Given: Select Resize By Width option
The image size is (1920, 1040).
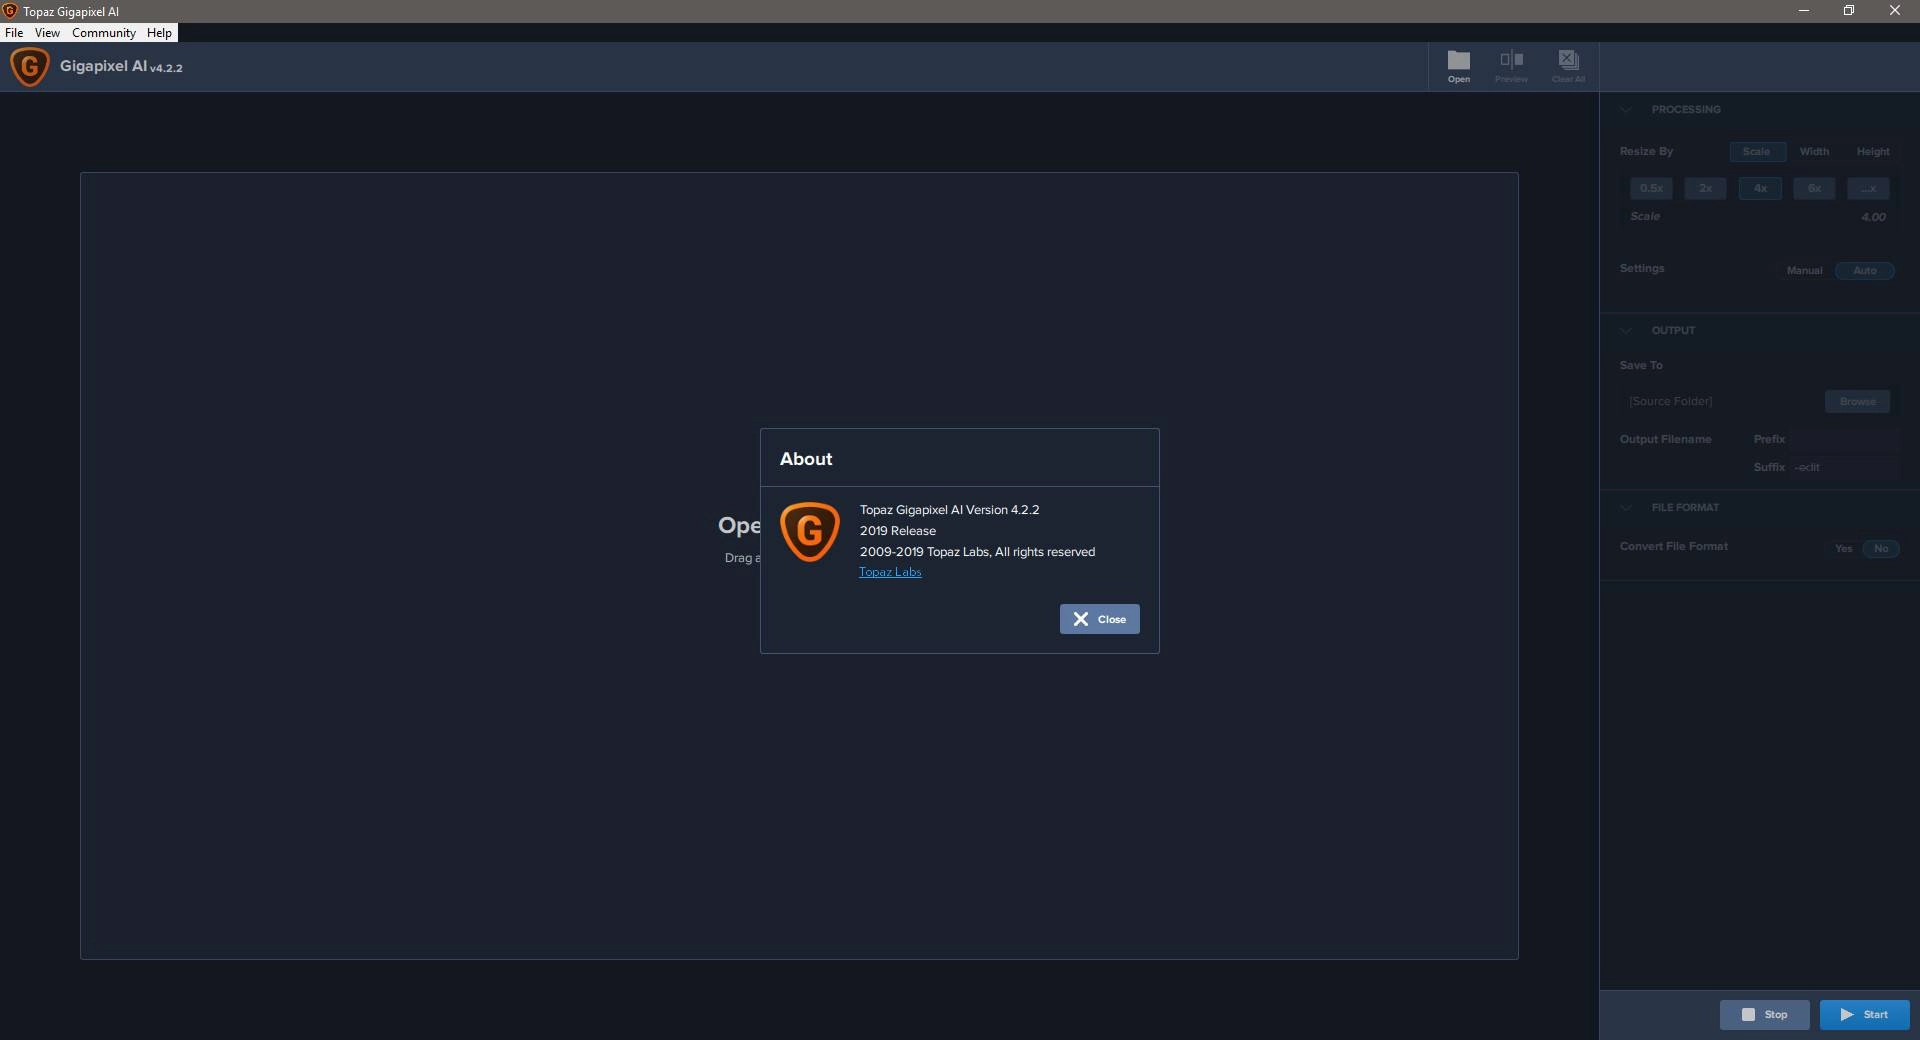Looking at the screenshot, I should [x=1814, y=152].
